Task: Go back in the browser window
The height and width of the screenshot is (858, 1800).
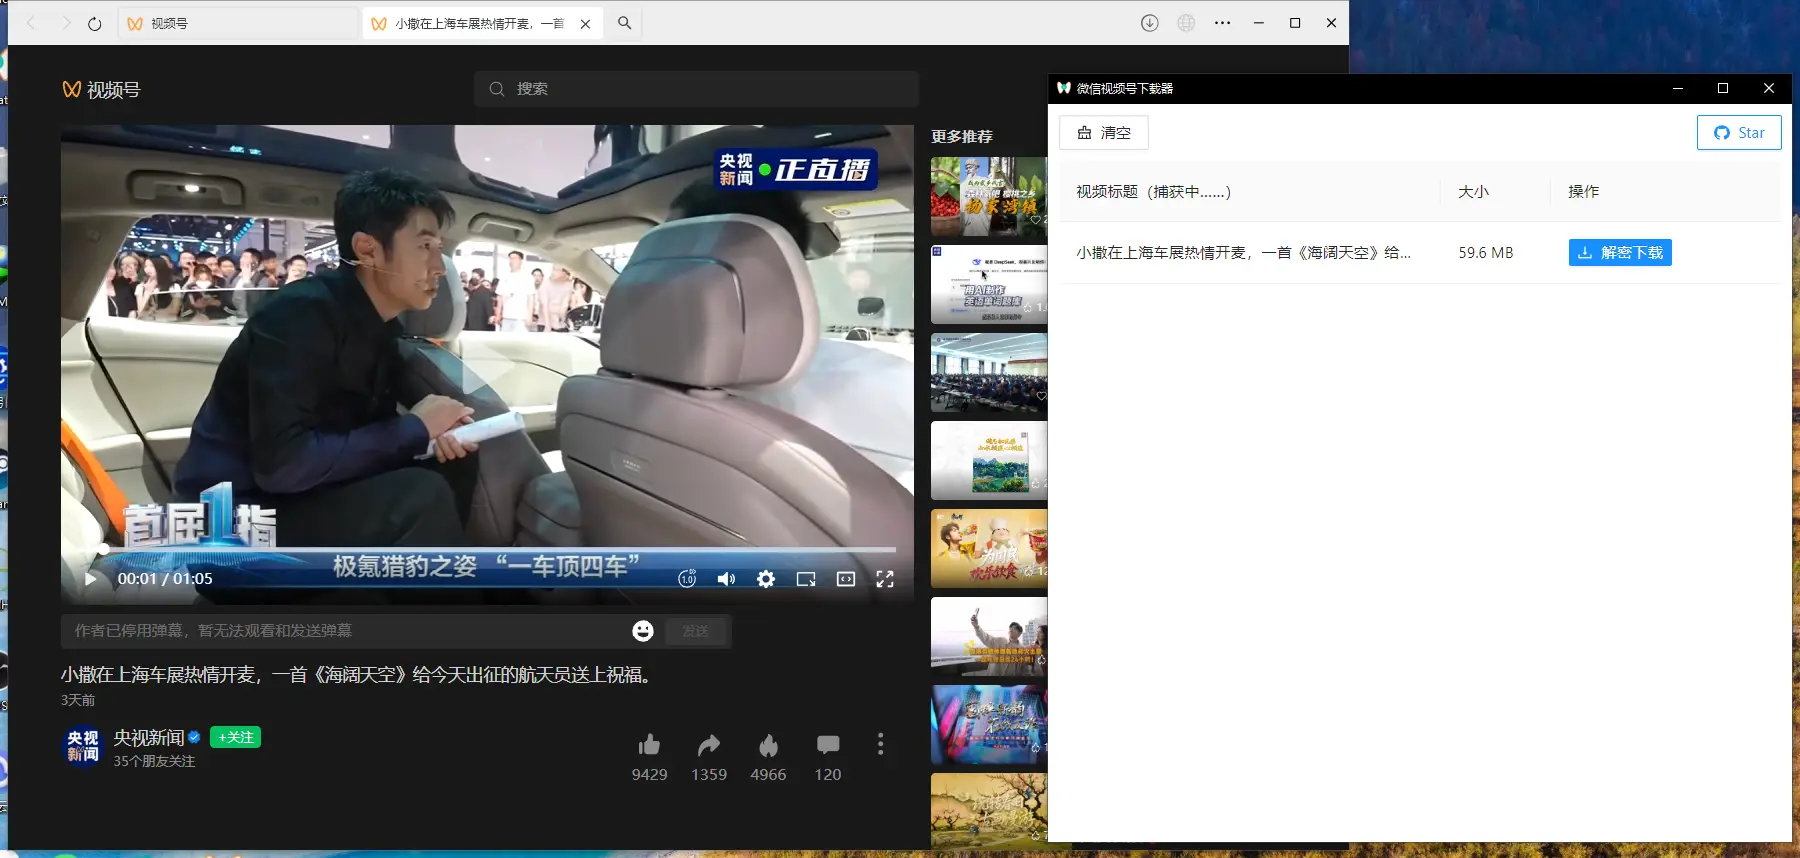Action: tap(31, 23)
